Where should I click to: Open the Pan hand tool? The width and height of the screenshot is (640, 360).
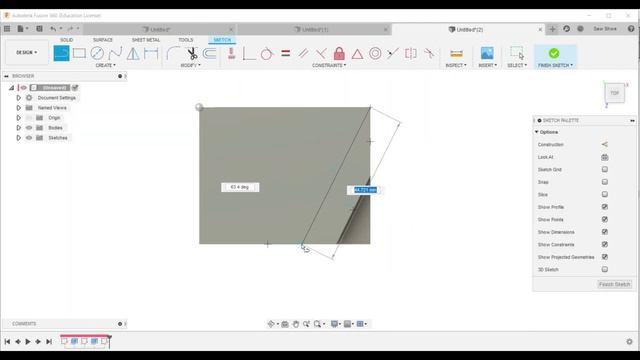296,324
